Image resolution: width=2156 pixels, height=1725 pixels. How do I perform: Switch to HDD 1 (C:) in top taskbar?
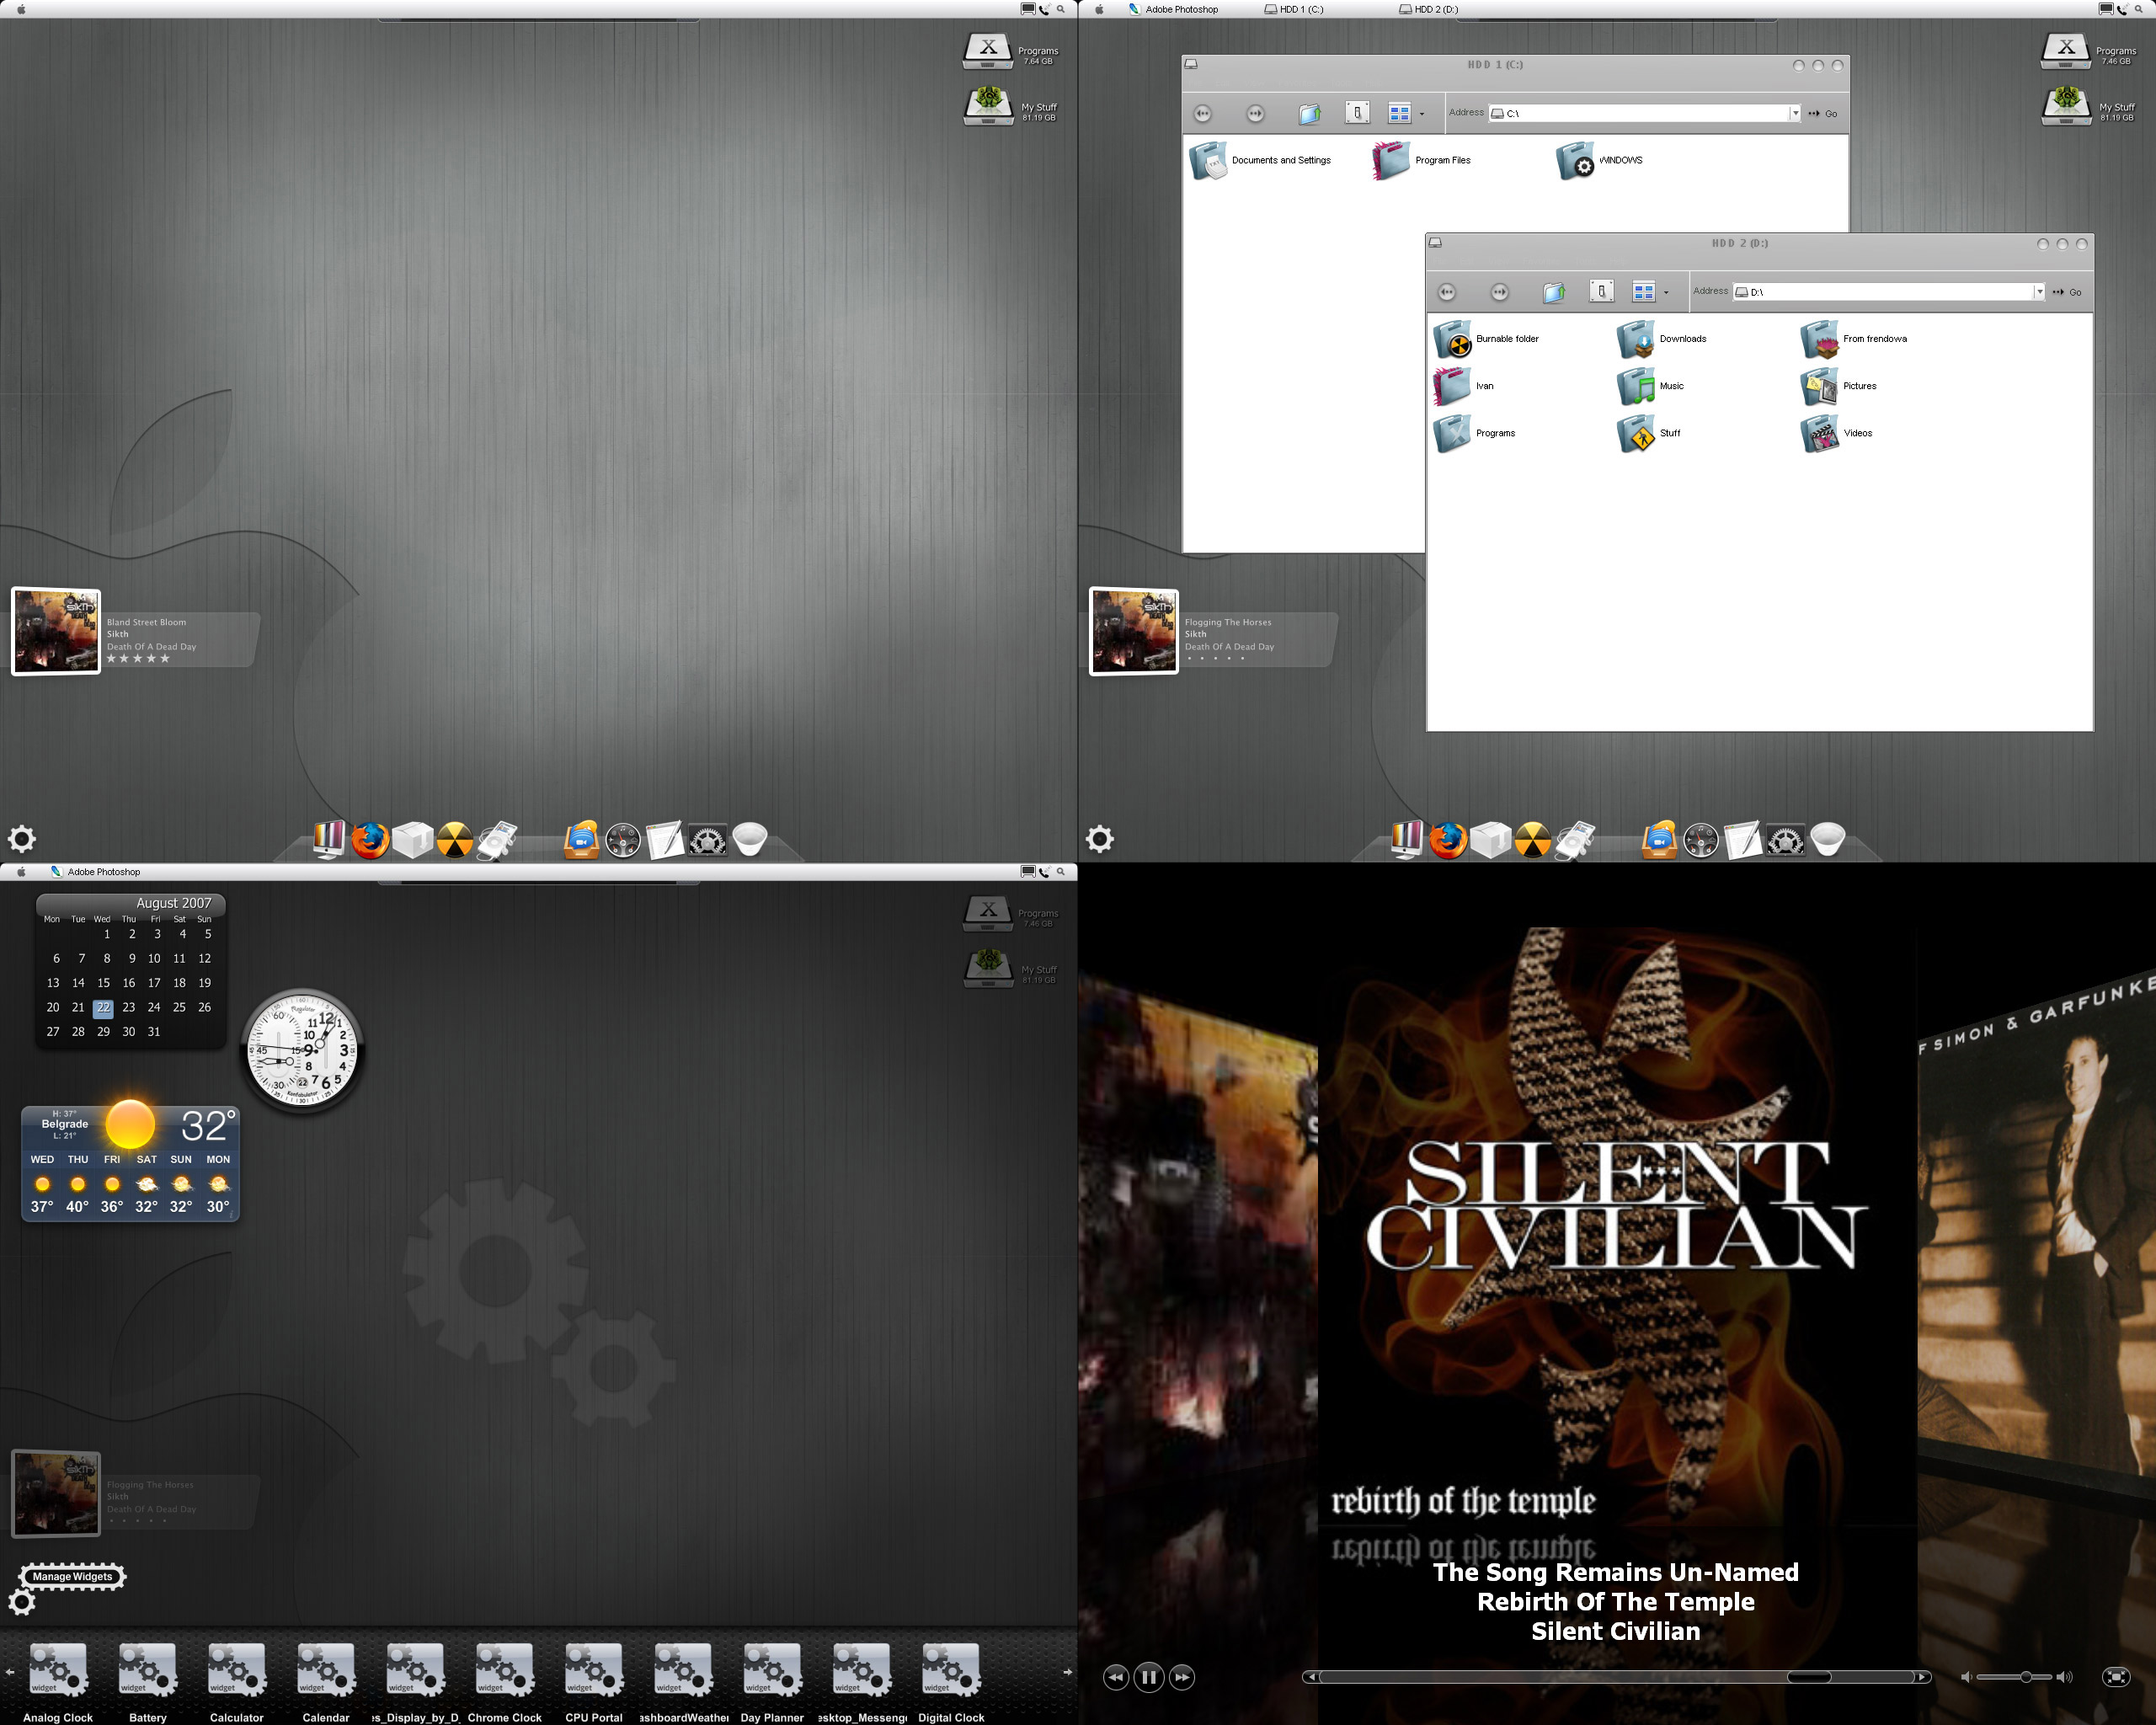click(1294, 9)
